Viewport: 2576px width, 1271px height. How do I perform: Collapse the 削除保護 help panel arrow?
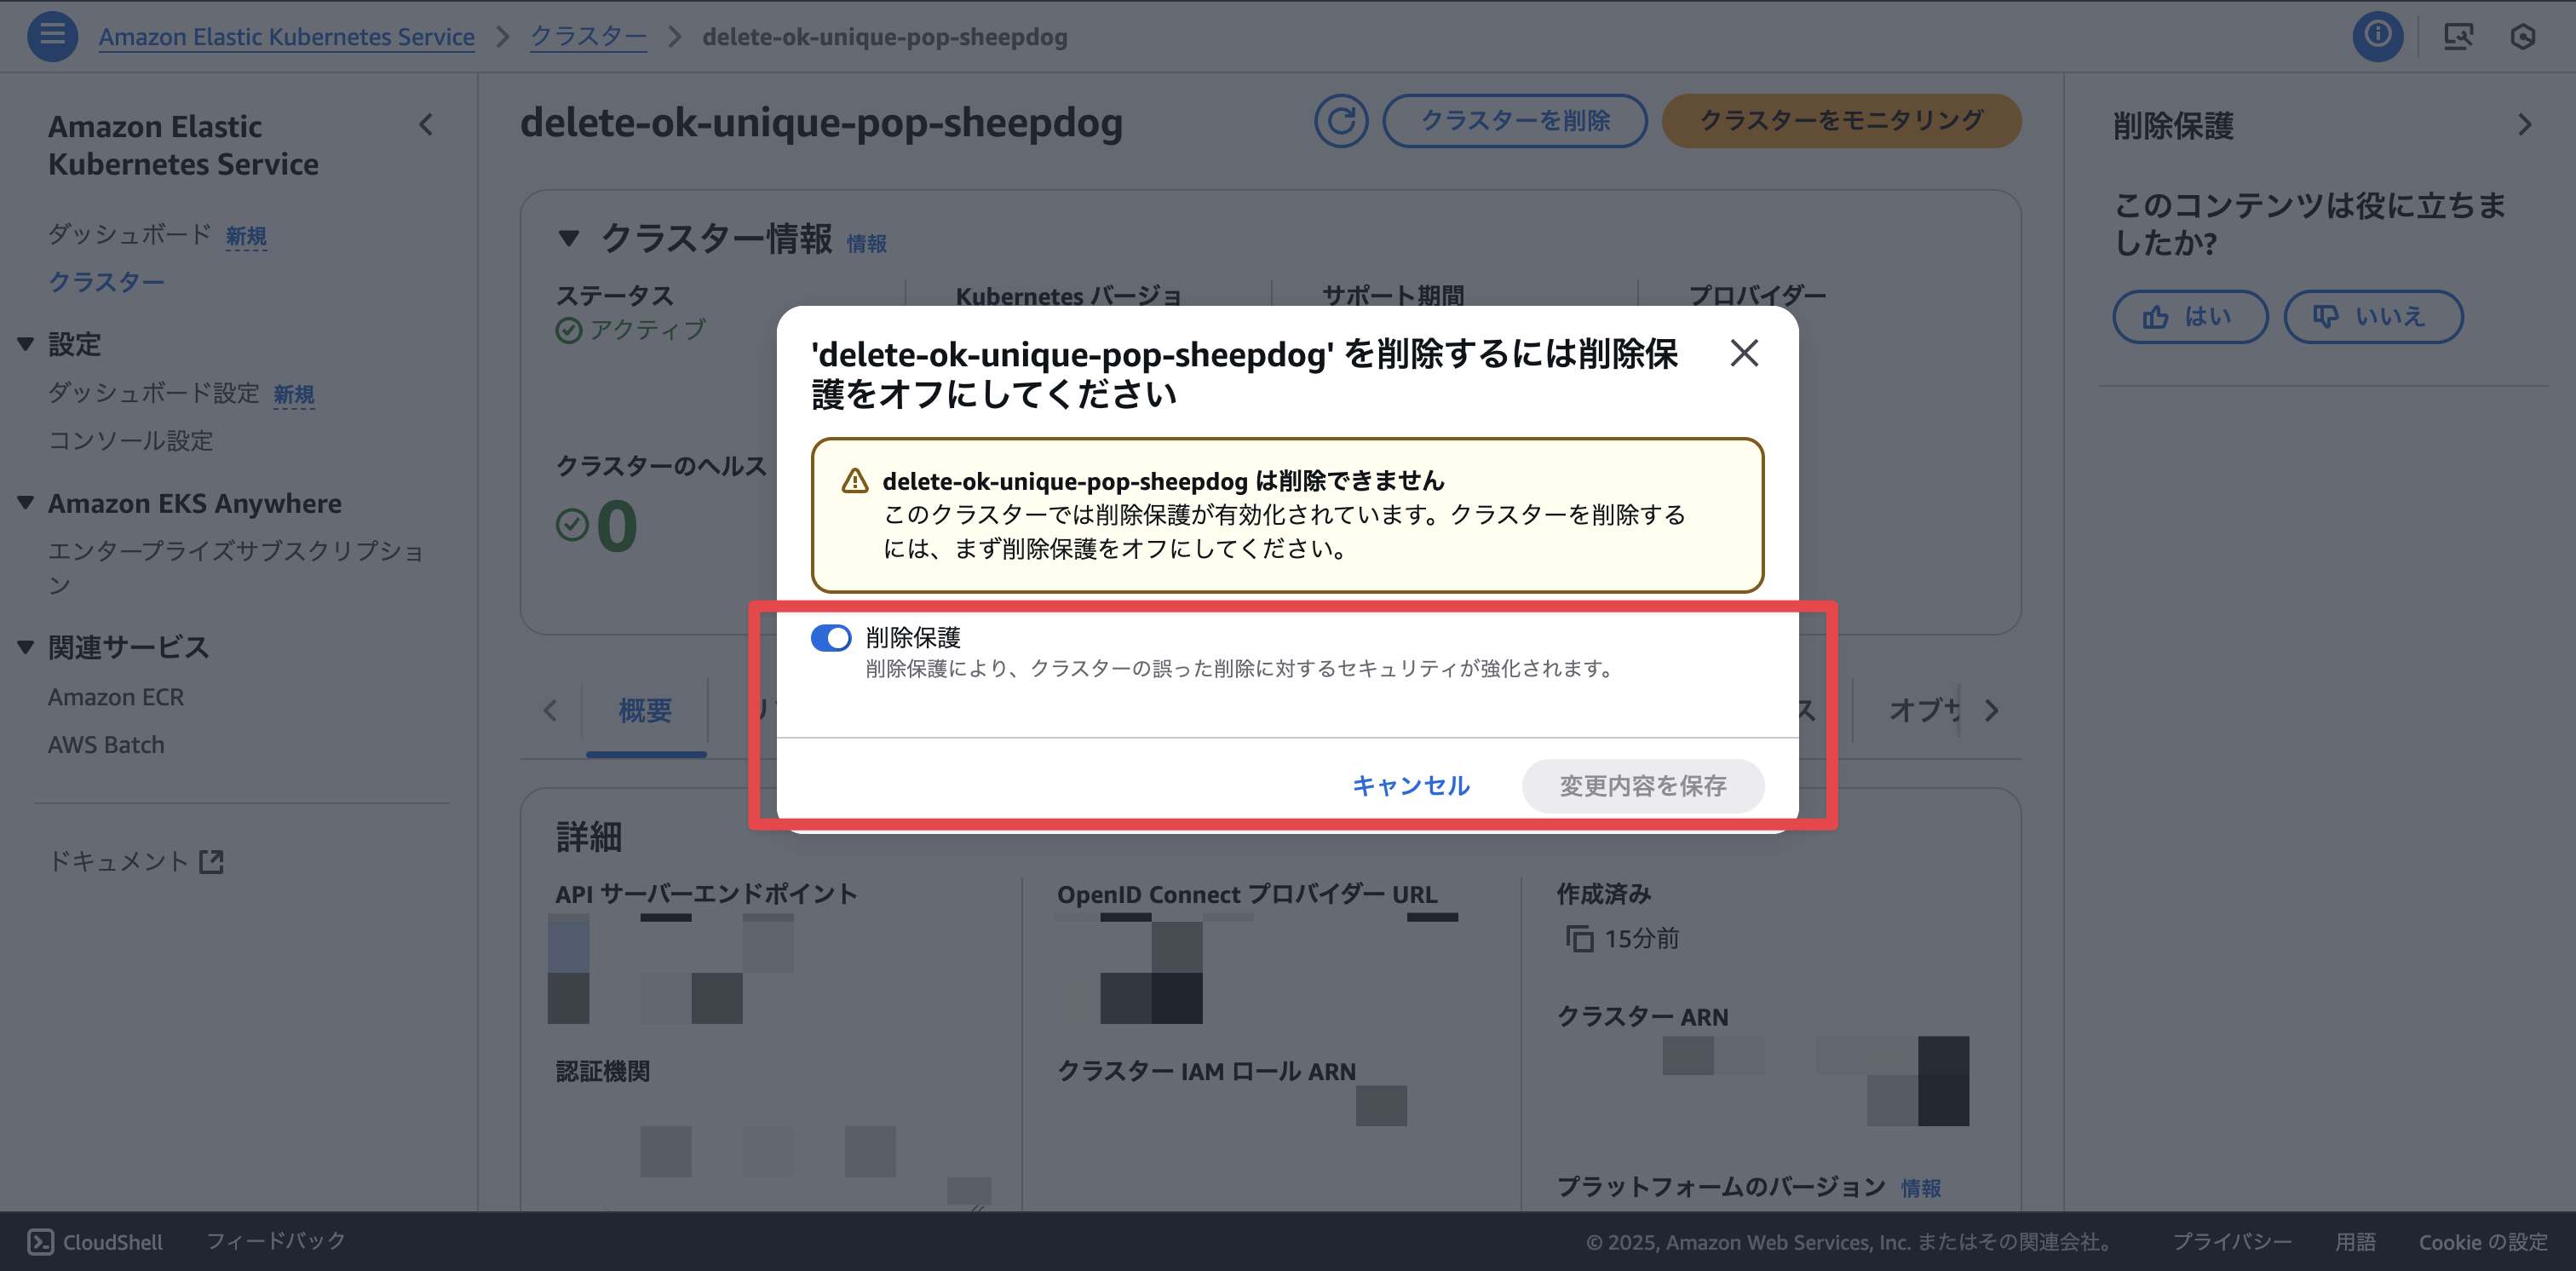(2524, 125)
